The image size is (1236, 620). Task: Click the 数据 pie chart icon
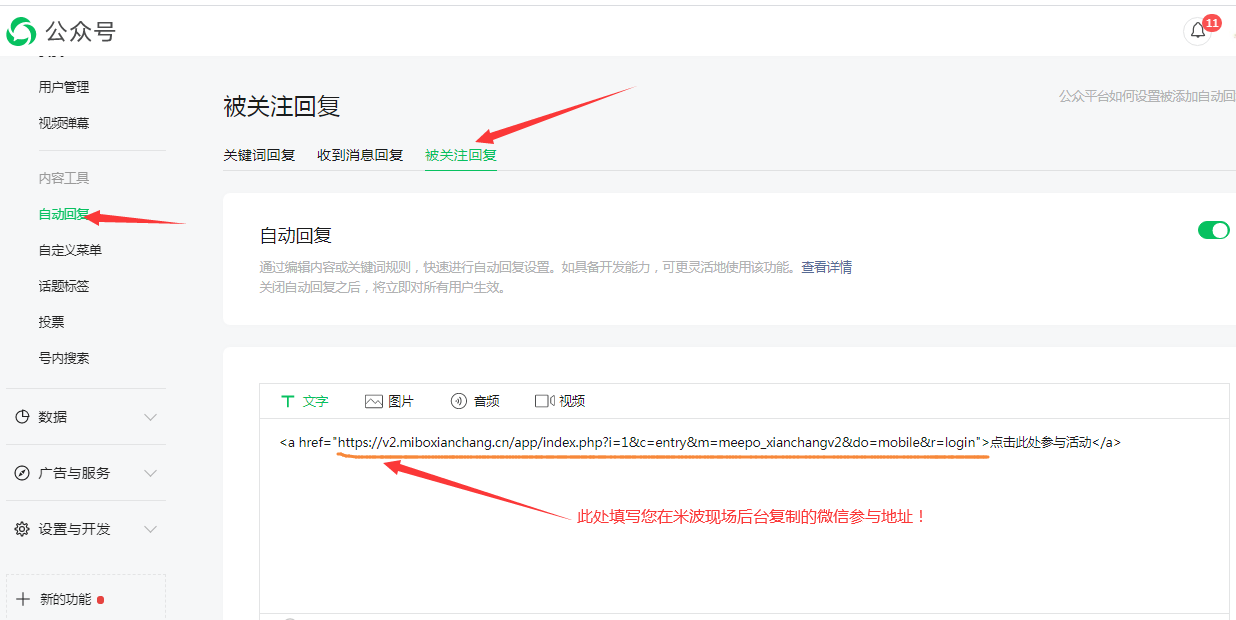(22, 417)
